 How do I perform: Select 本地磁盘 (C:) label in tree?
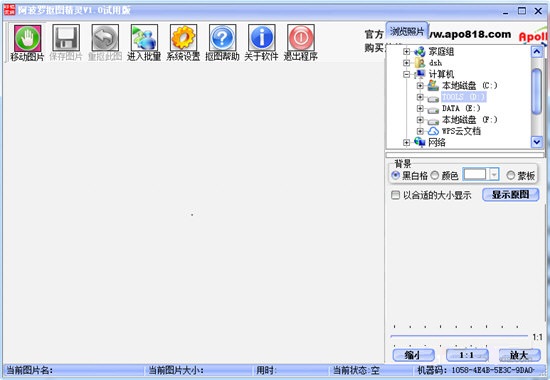pos(469,86)
